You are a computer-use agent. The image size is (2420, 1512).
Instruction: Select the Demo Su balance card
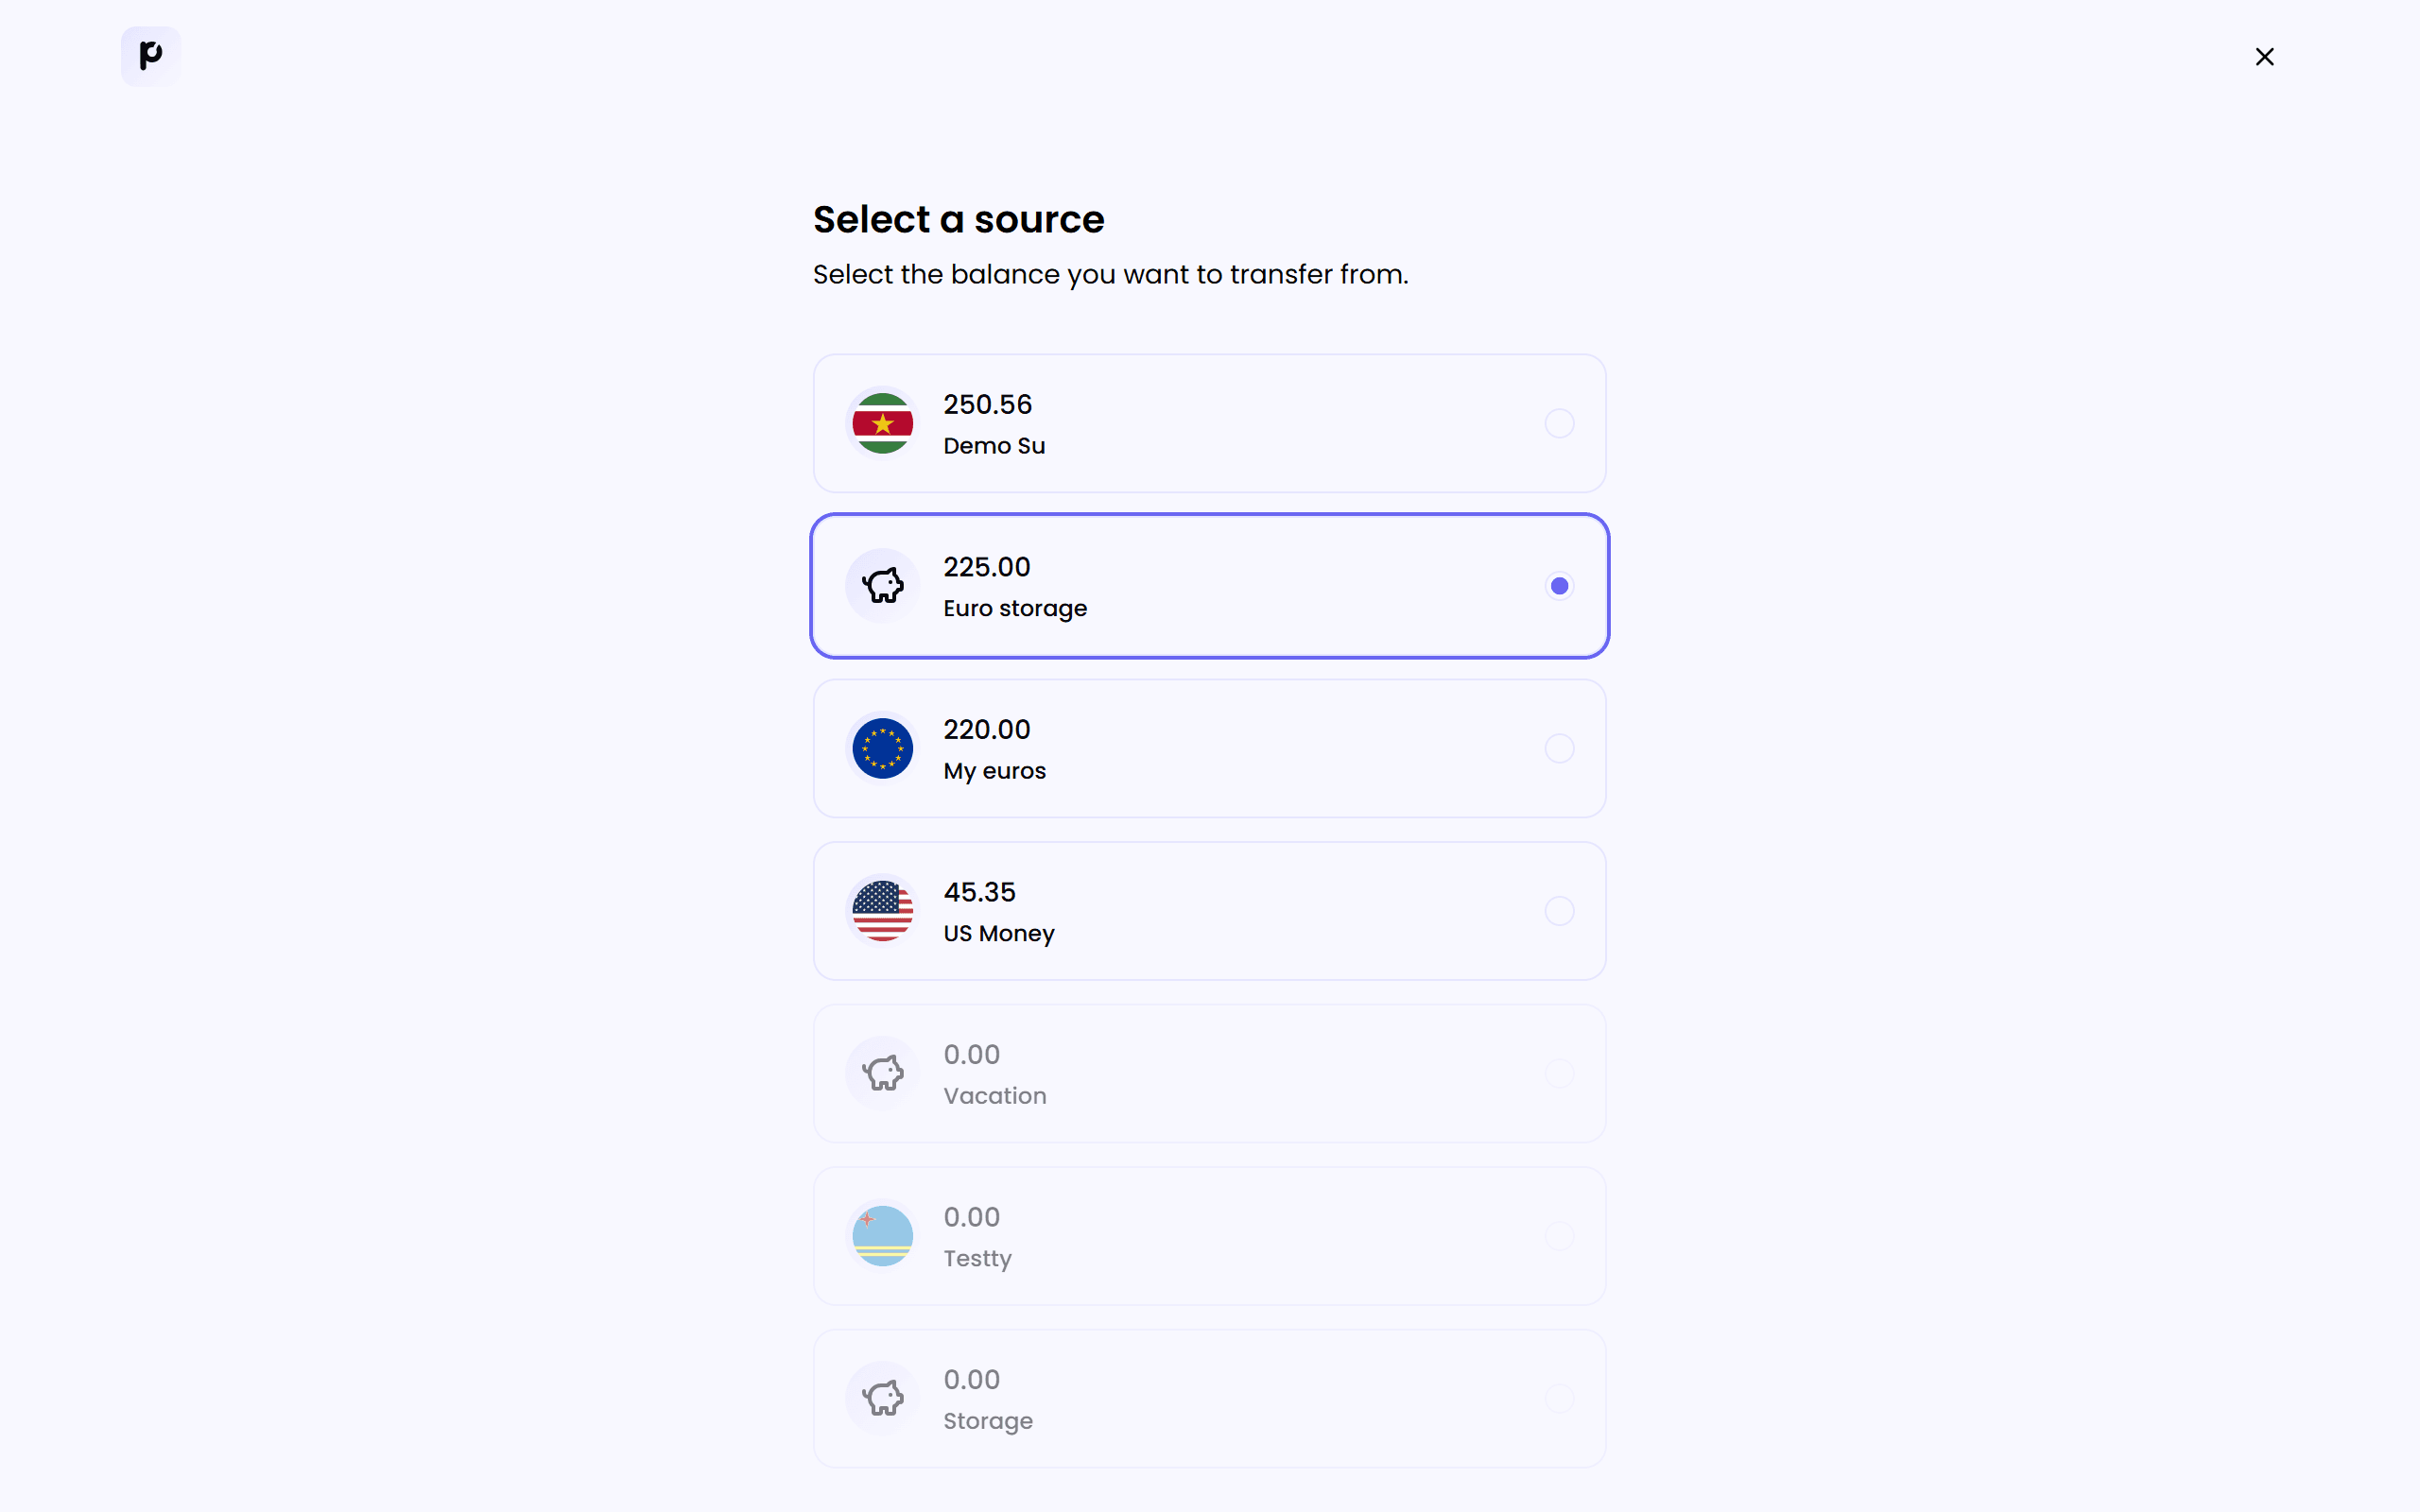click(1208, 423)
